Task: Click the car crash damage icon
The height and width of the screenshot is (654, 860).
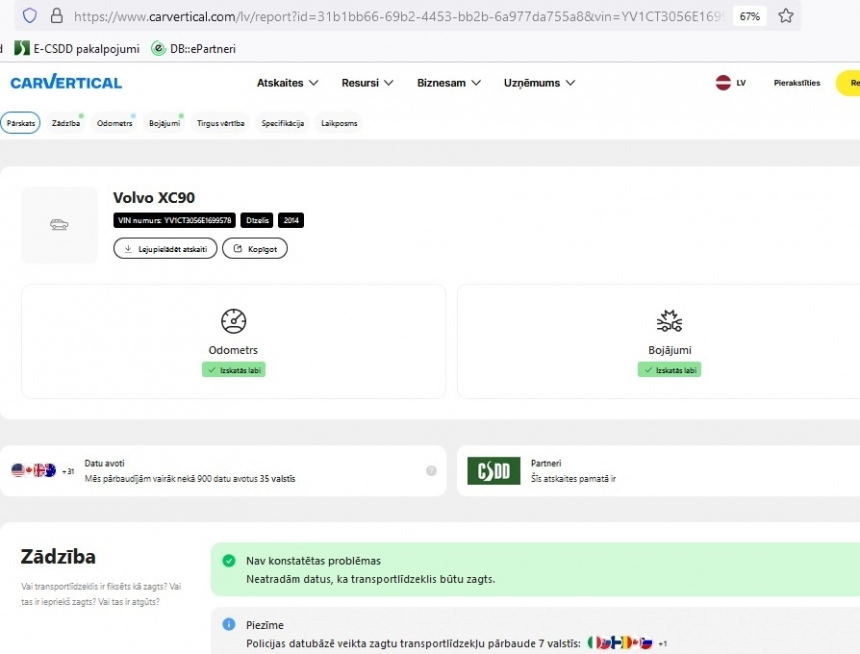Action: pyautogui.click(x=669, y=321)
